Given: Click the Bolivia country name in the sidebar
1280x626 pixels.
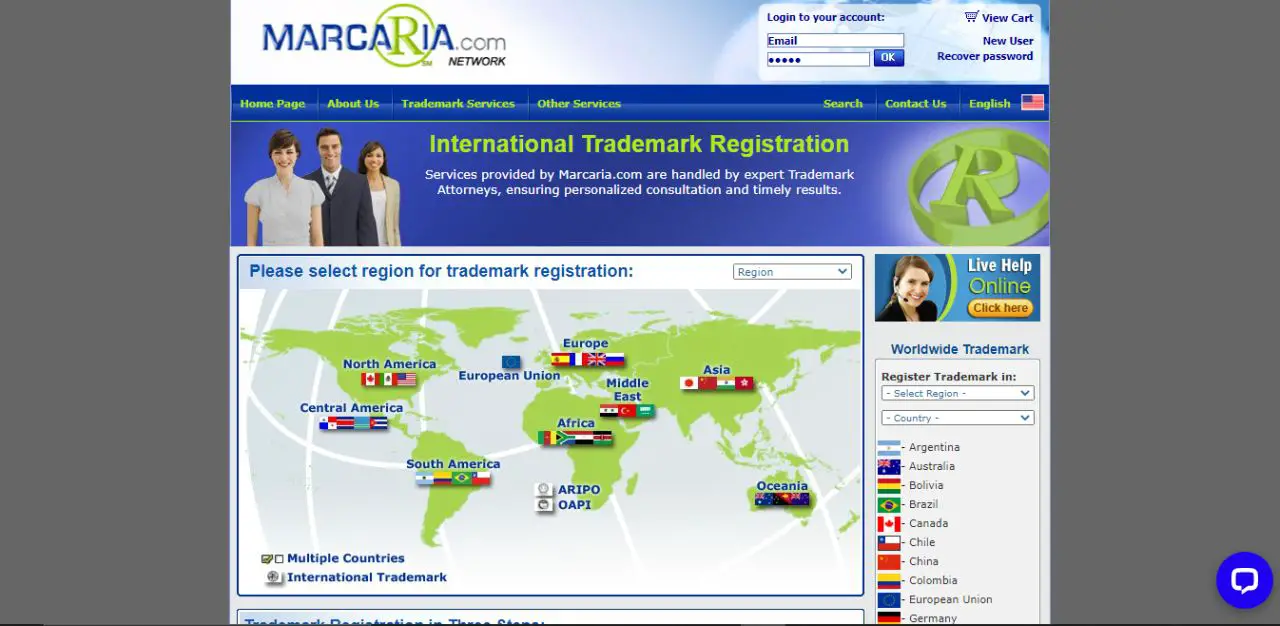Looking at the screenshot, I should point(926,485).
